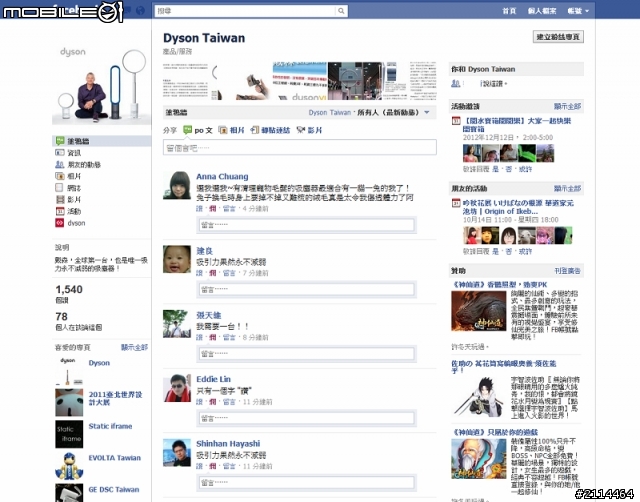Click Shinhan Hayashi's profile picture
Image resolution: width=640 pixels, height=502 pixels.
(x=177, y=453)
